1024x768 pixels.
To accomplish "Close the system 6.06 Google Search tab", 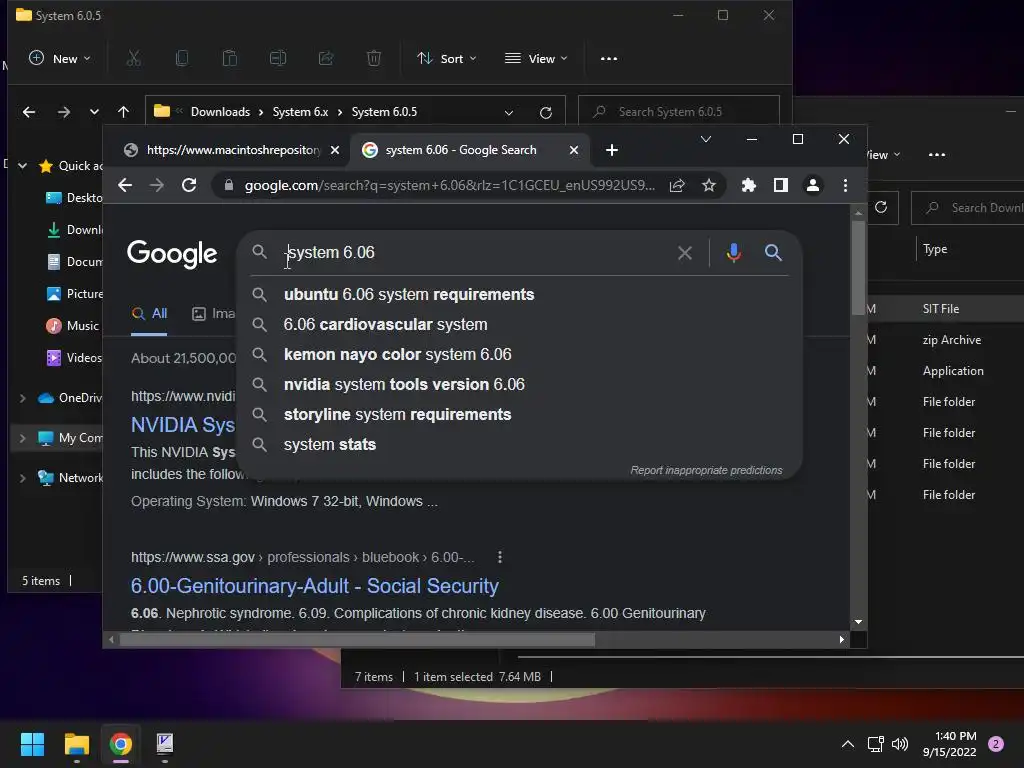I will 573,150.
